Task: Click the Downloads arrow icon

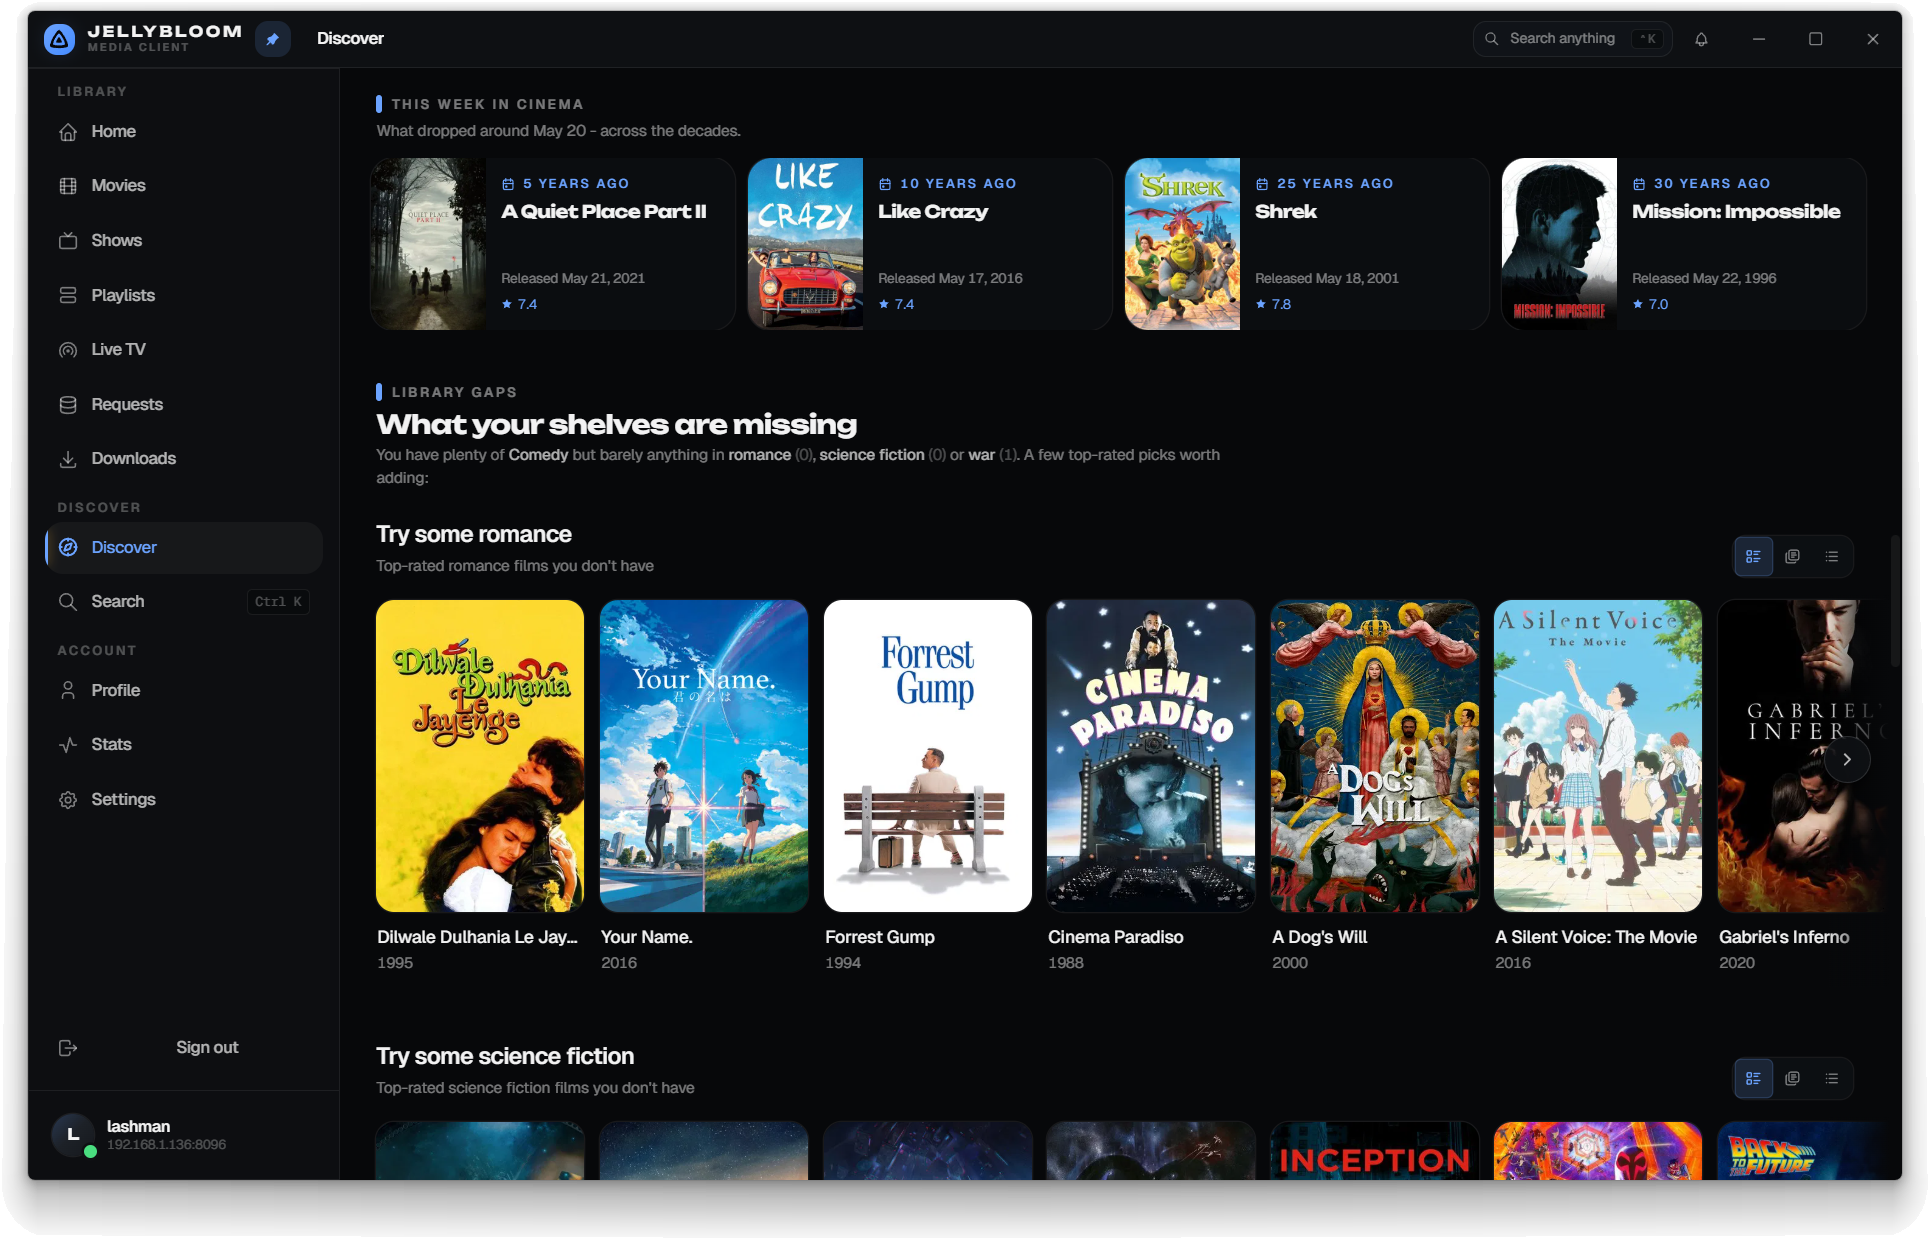Action: pyautogui.click(x=68, y=458)
